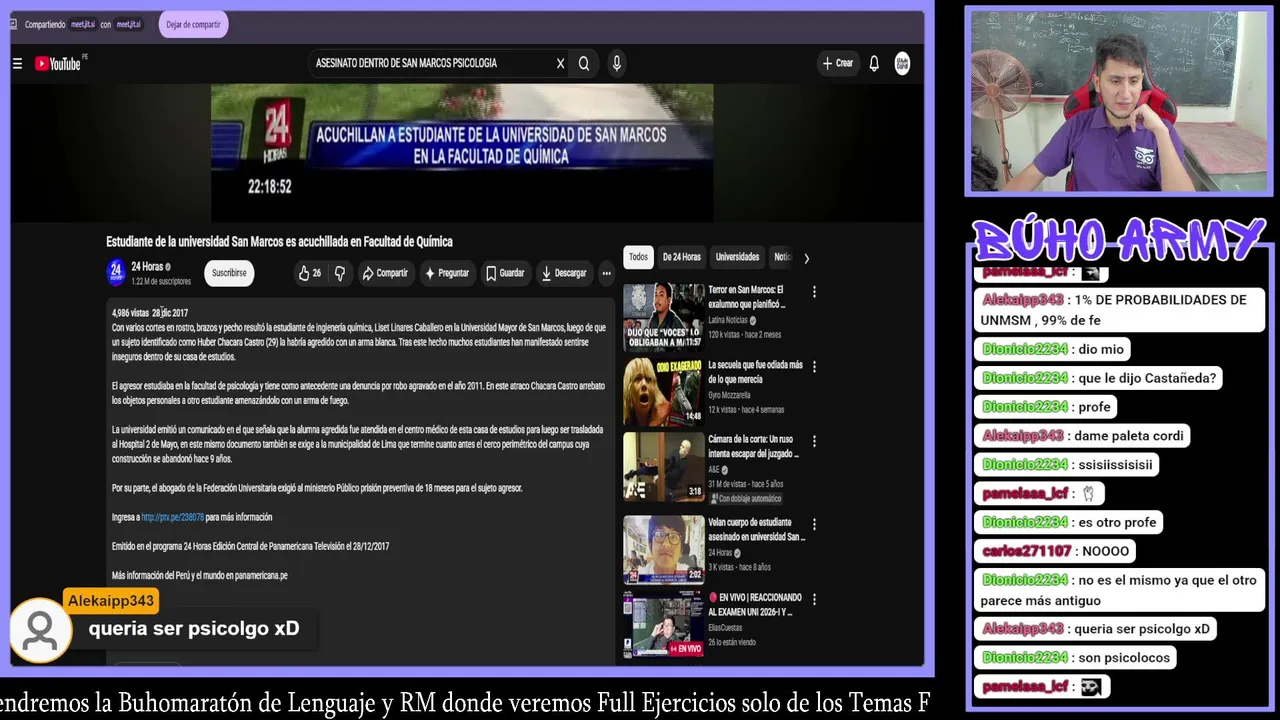1280x720 pixels.
Task: Like the video with thumbs-up 26
Action: (x=310, y=273)
